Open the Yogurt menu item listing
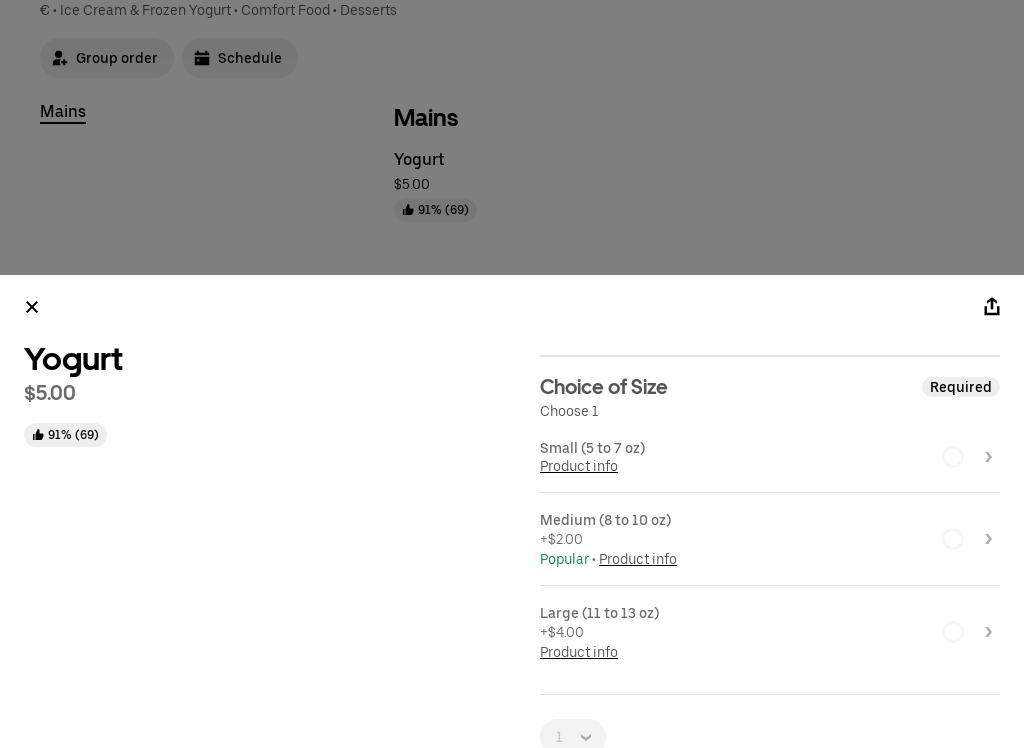Viewport: 1024px width, 748px height. pos(419,160)
